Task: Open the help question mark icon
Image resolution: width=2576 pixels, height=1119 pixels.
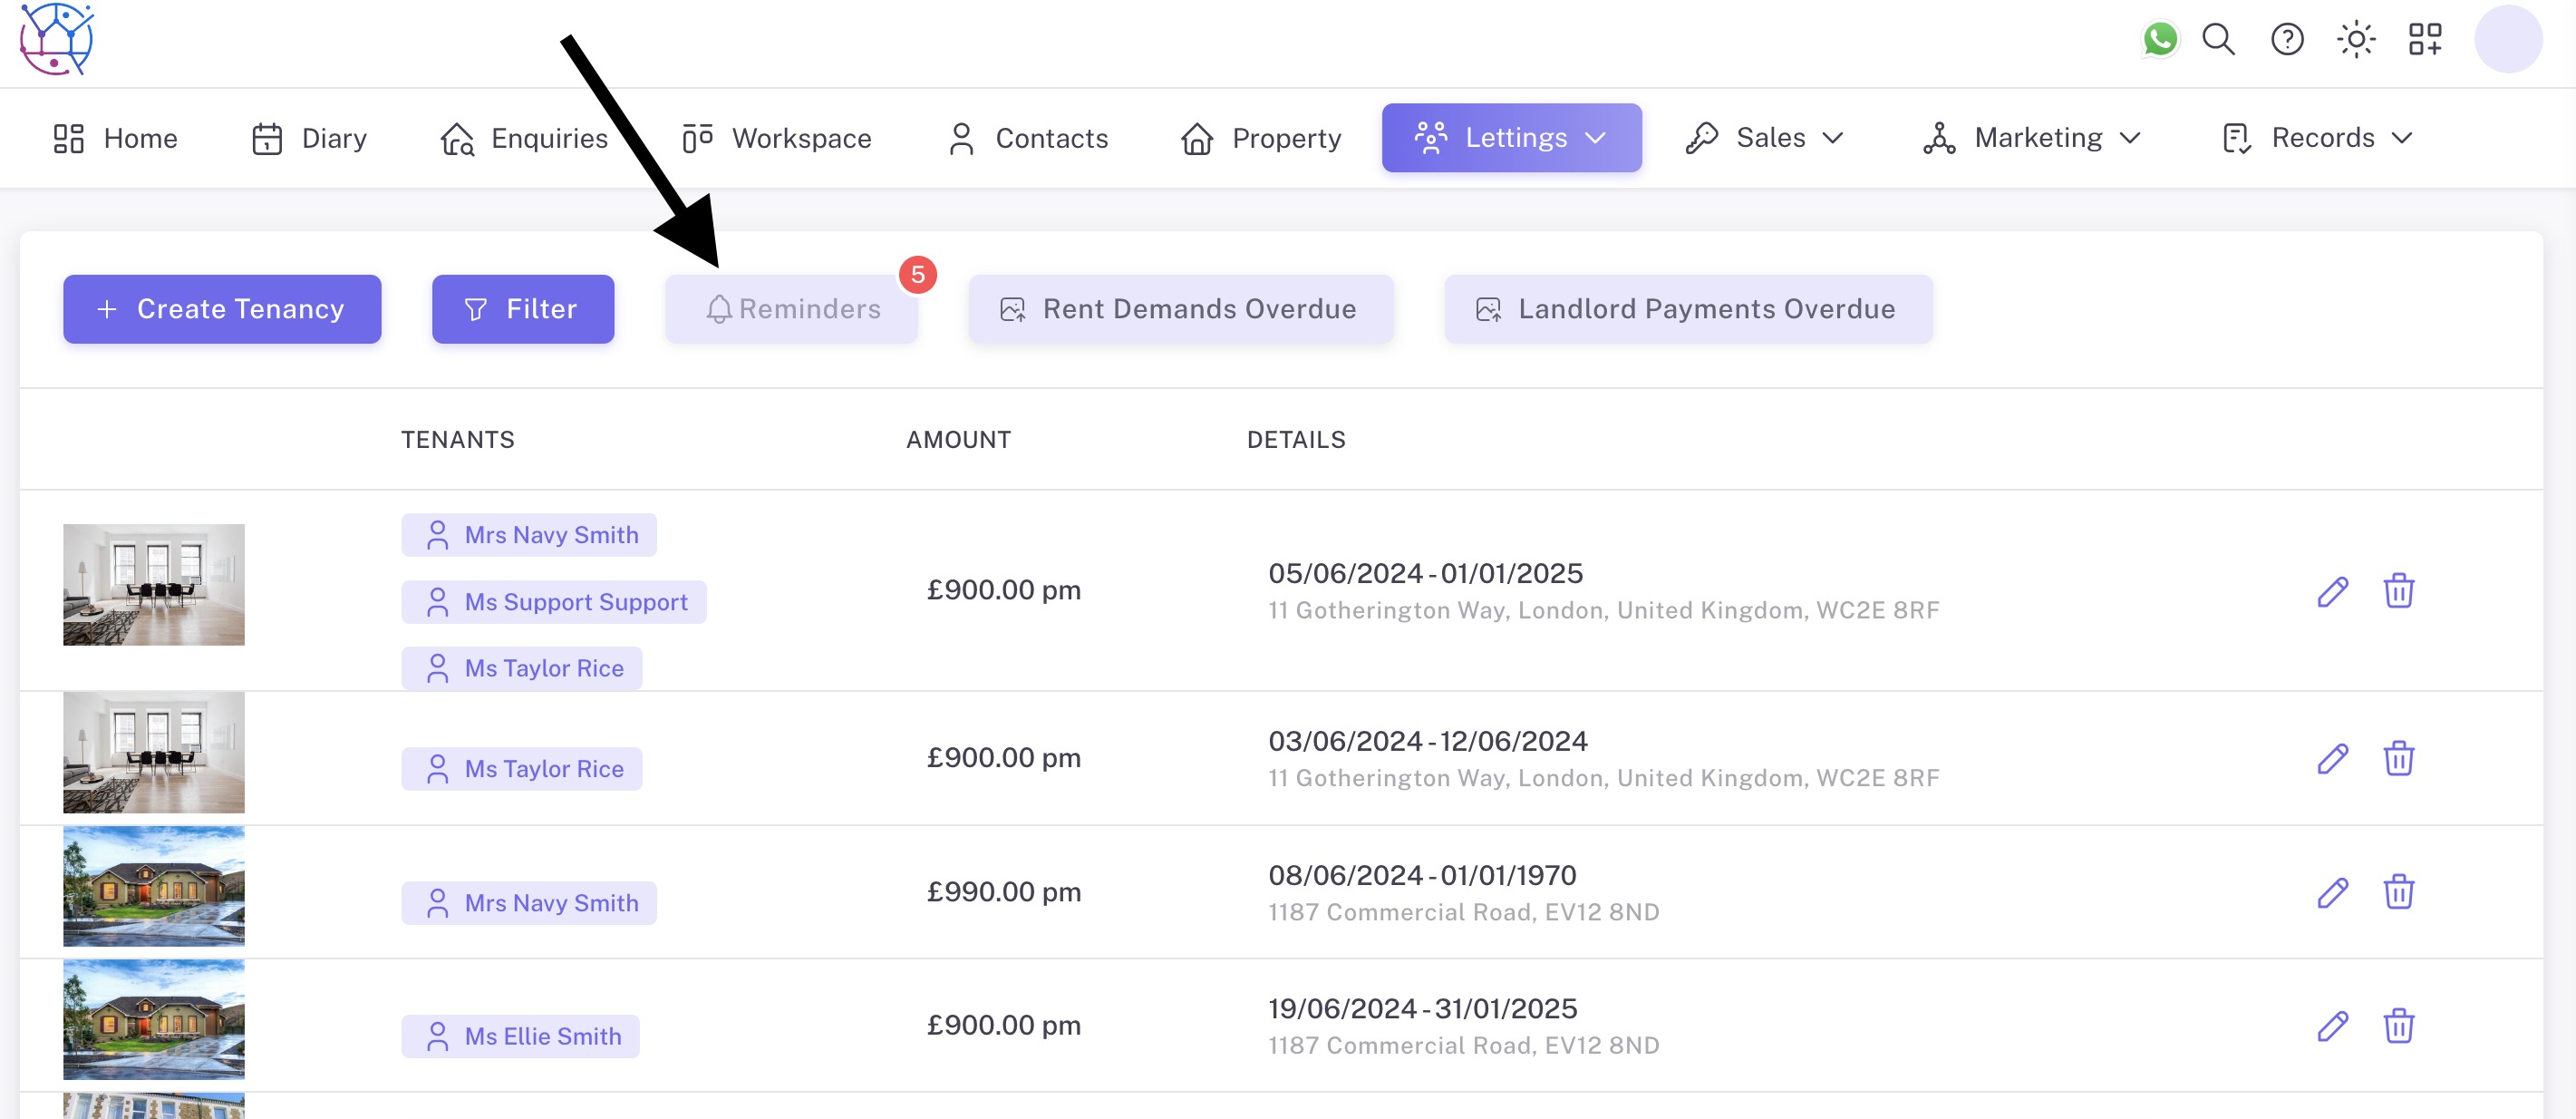Action: (2287, 40)
